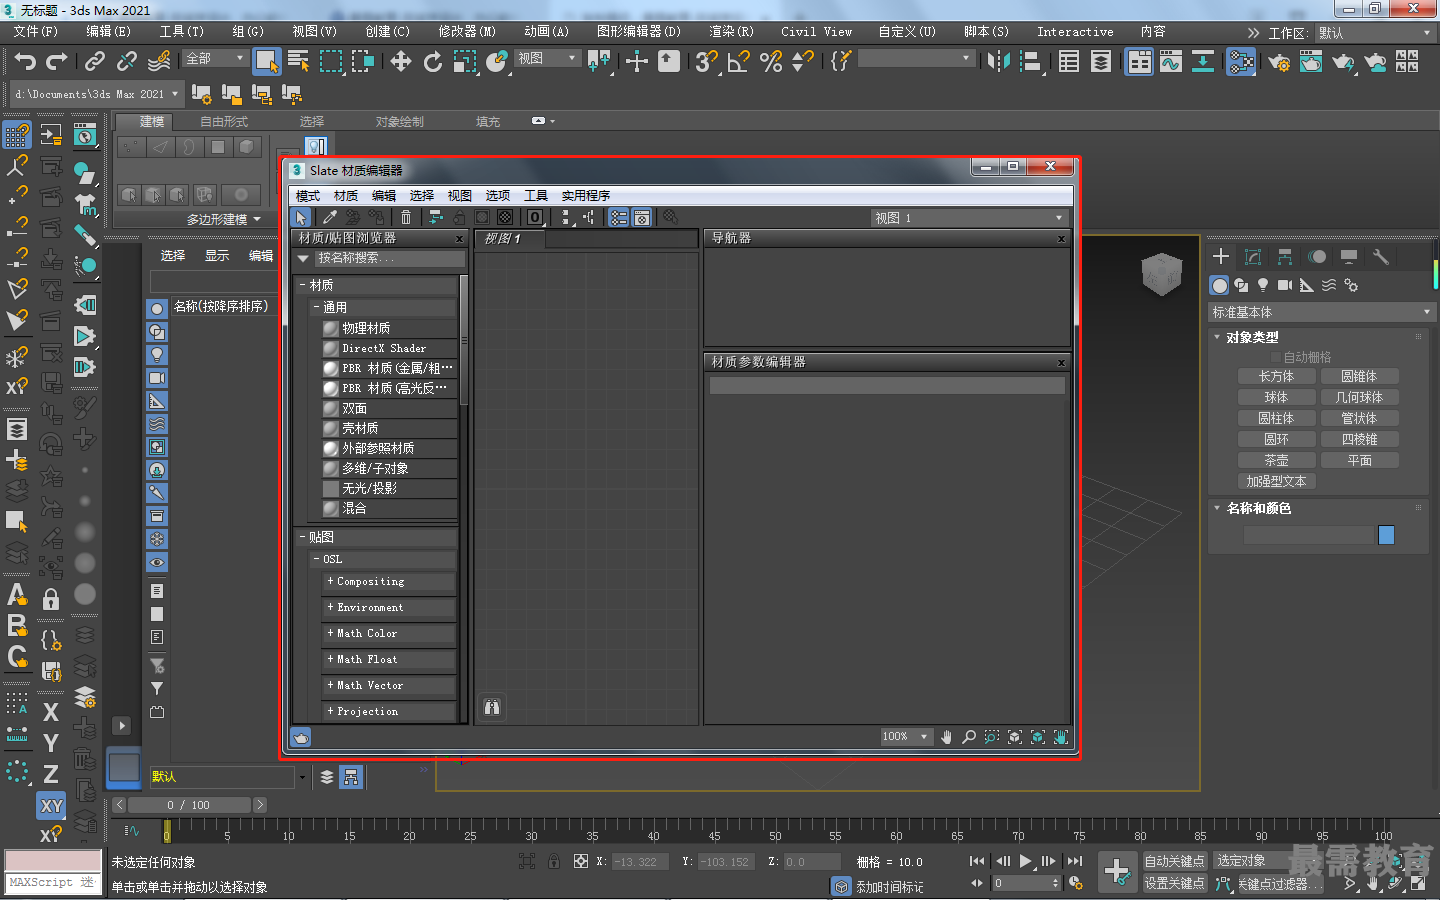Toggle Geometry category circle button

click(x=1219, y=285)
